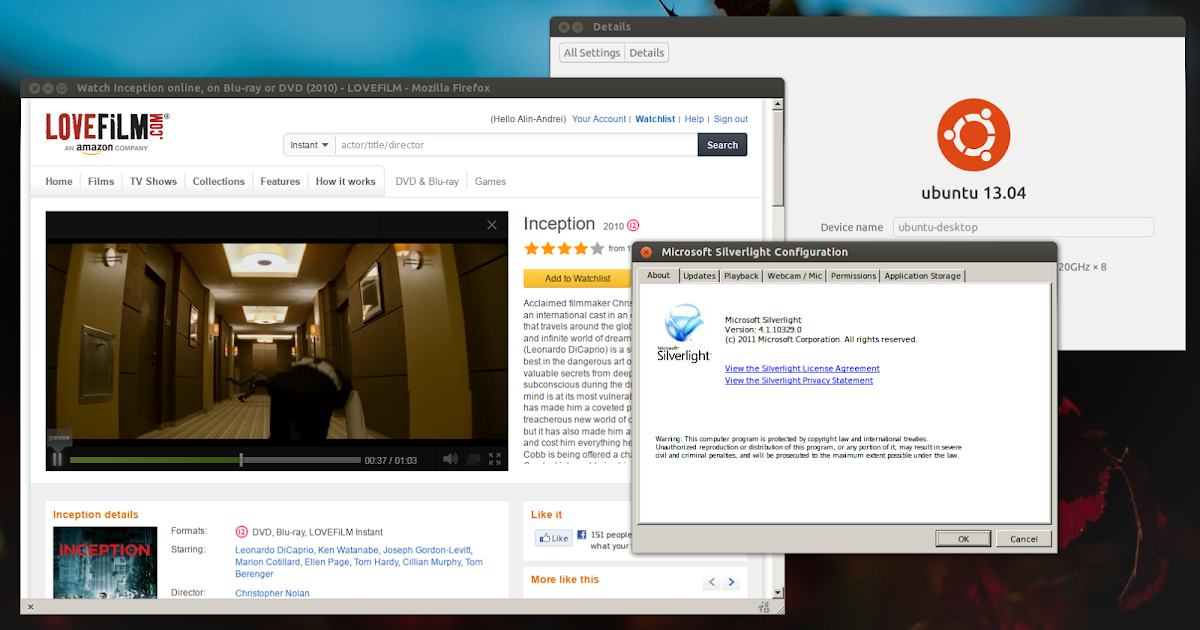View the Silverlight License Agreement
This screenshot has width=1200, height=630.
pos(802,368)
